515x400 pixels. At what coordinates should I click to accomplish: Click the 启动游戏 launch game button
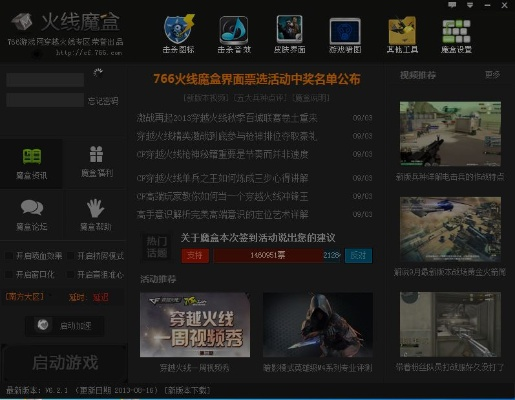click(65, 363)
